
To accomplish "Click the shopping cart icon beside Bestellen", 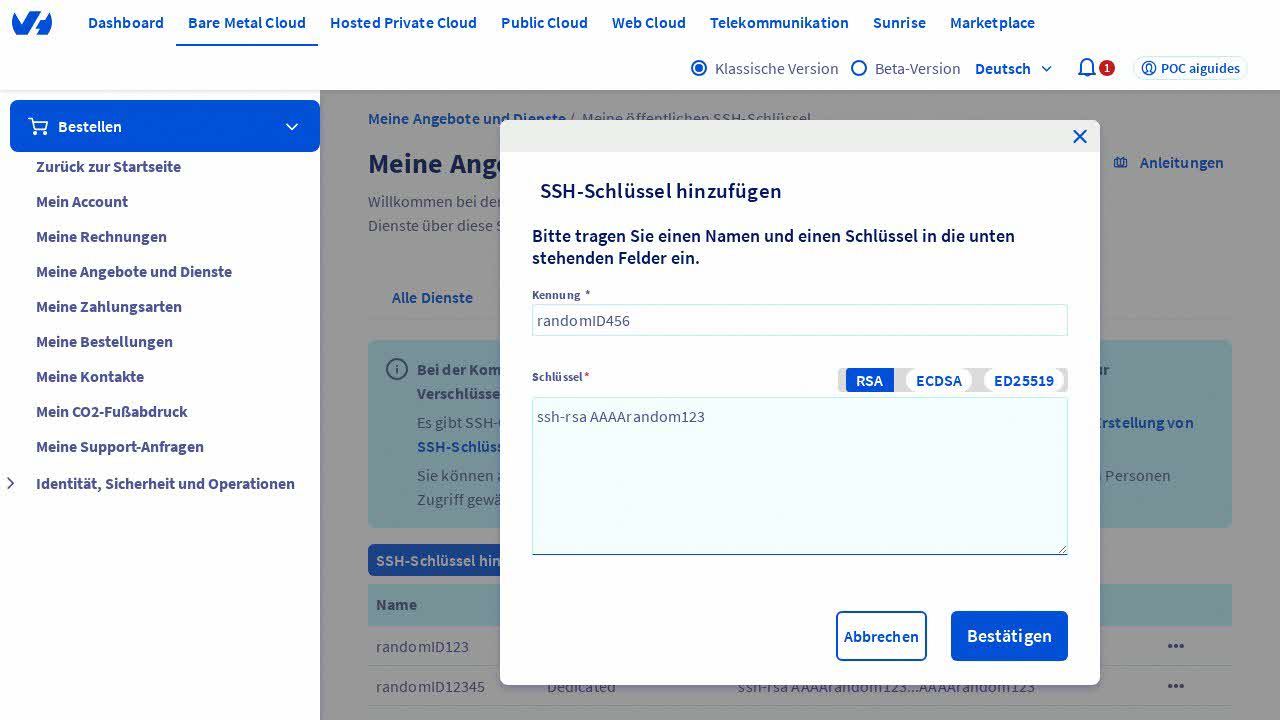I will click(39, 126).
